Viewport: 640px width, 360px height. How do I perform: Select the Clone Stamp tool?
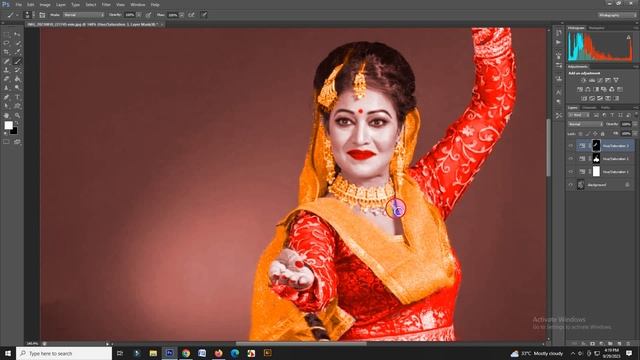click(6, 70)
